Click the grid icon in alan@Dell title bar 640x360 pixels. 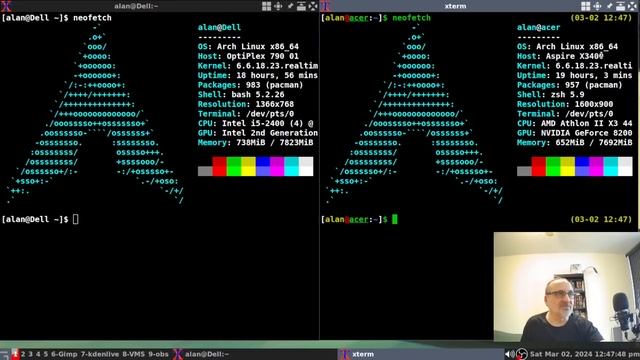[266, 6]
